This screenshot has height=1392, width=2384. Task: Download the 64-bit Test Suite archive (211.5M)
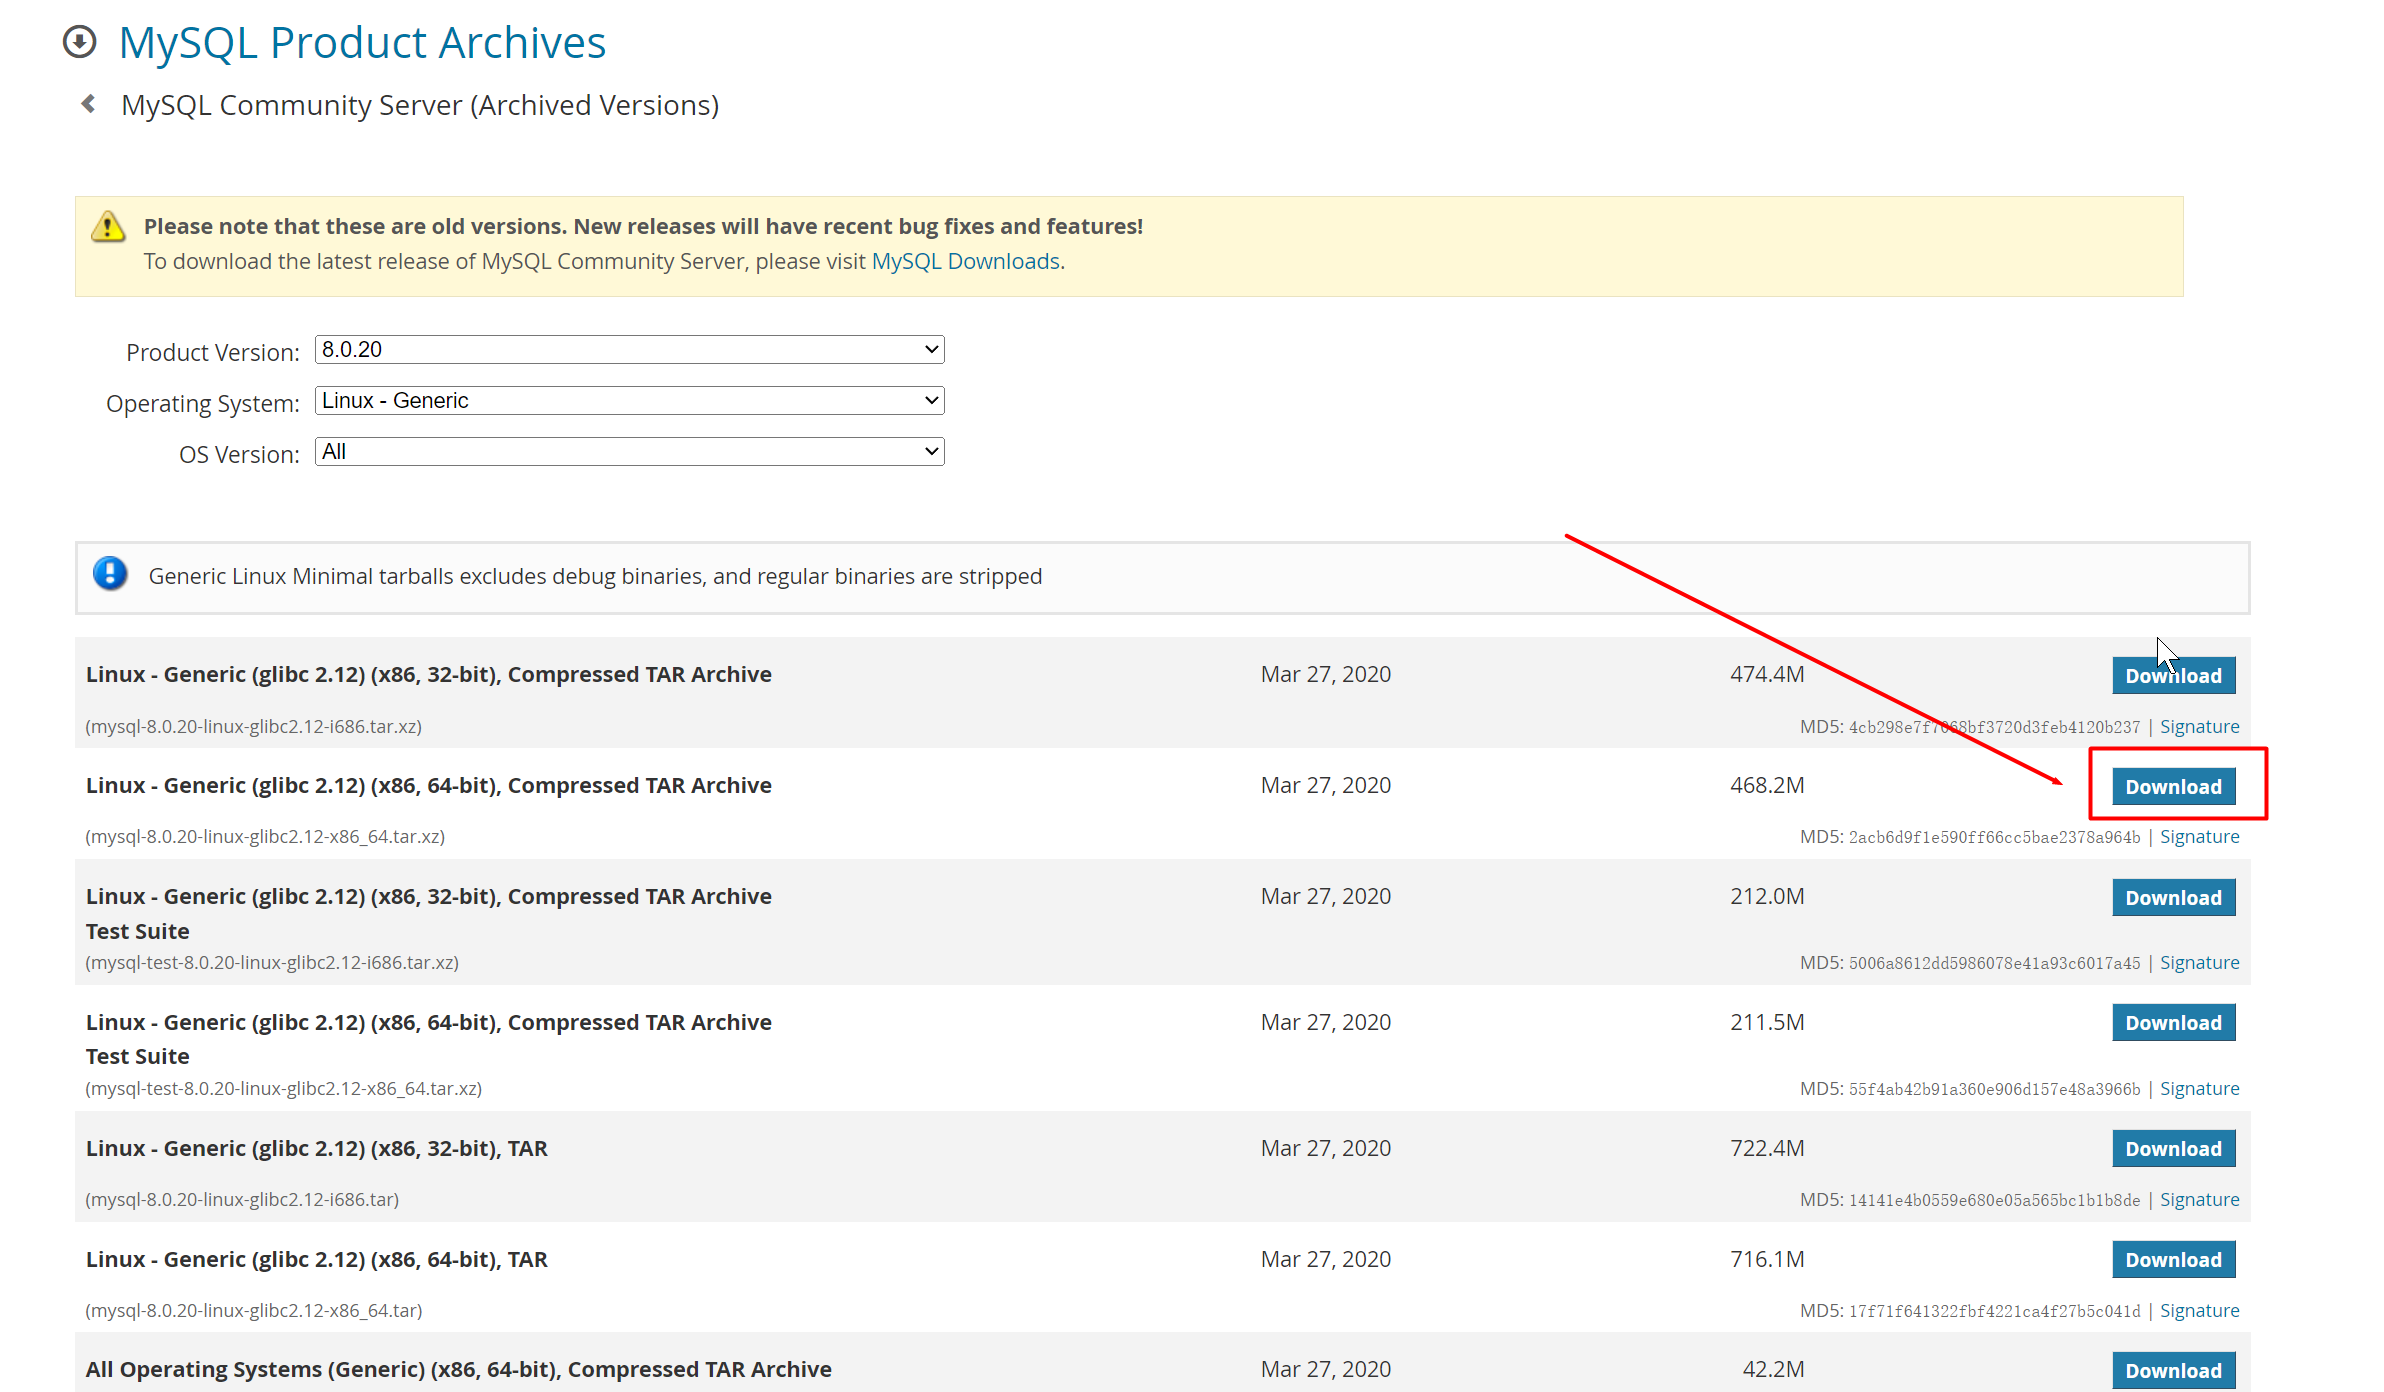pyautogui.click(x=2173, y=1023)
